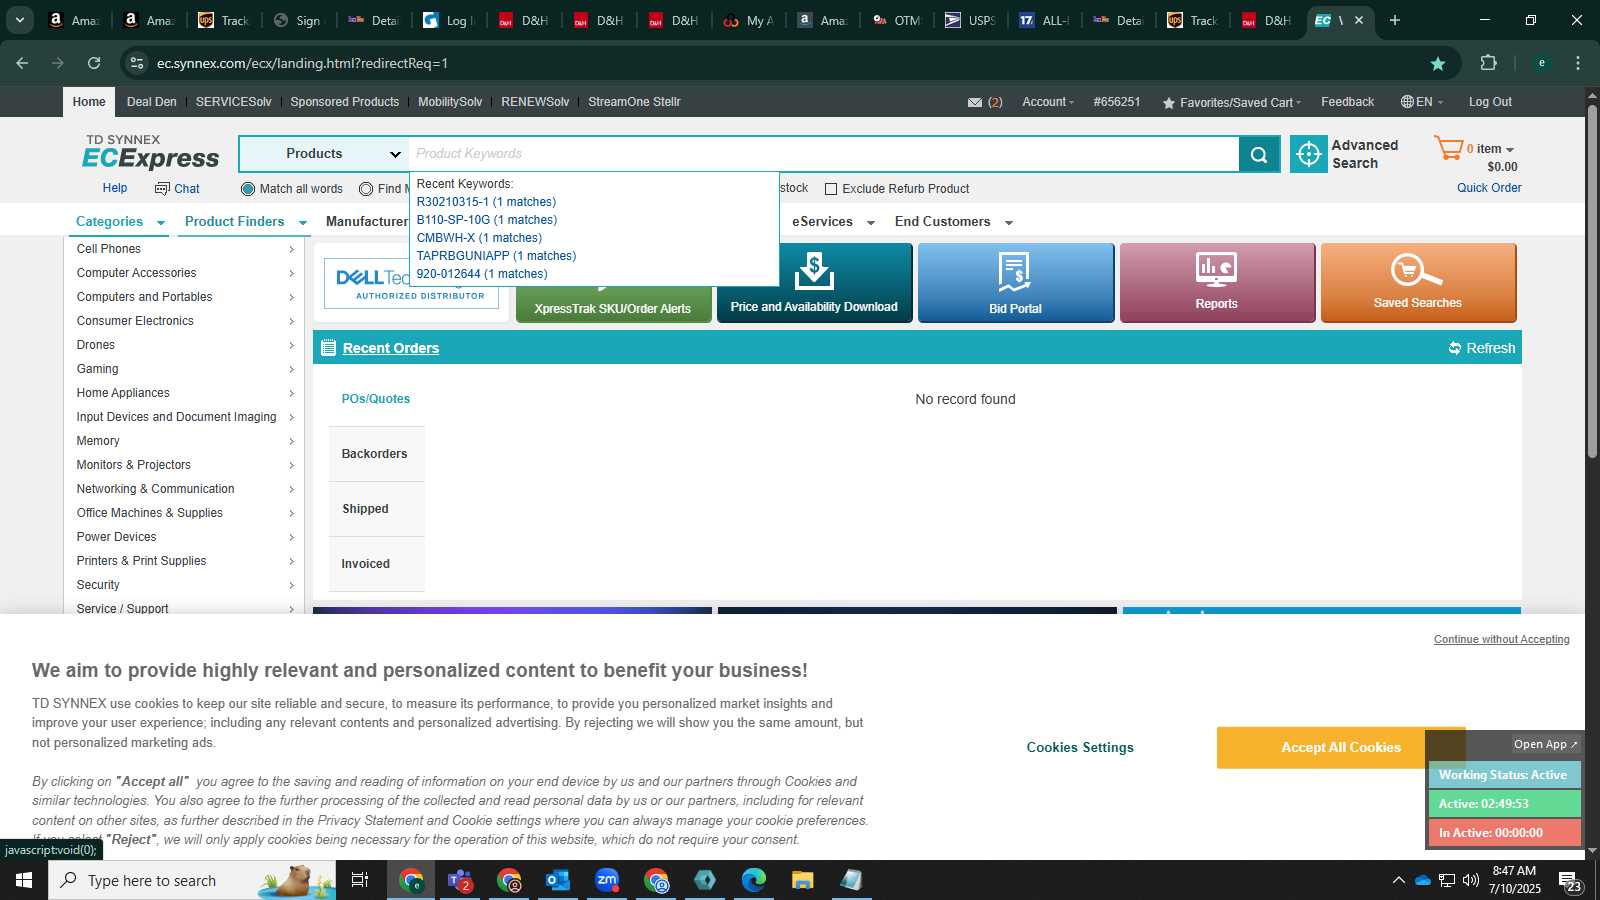The image size is (1600, 900).
Task: Open Outlook from the taskbar
Action: coord(558,880)
